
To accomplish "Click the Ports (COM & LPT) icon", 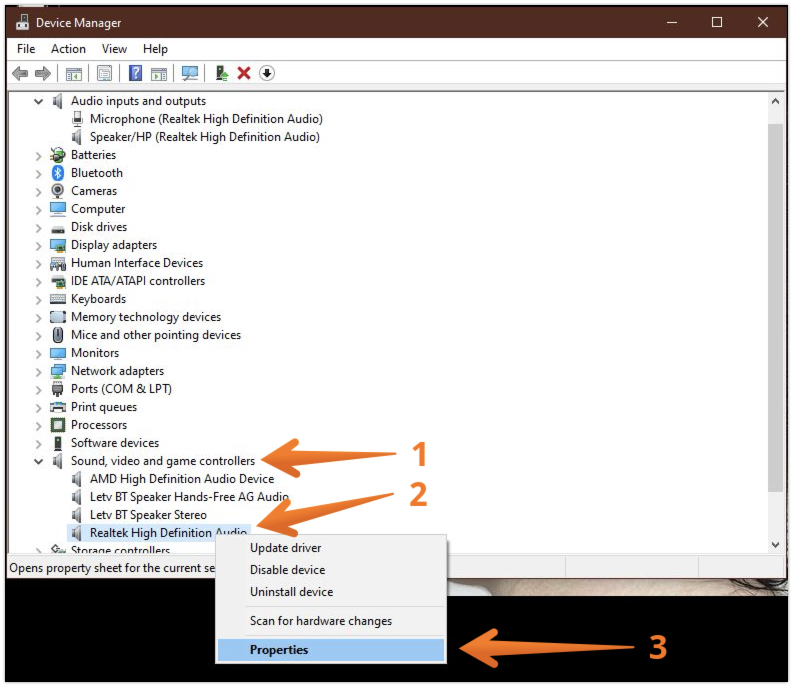I will point(58,389).
